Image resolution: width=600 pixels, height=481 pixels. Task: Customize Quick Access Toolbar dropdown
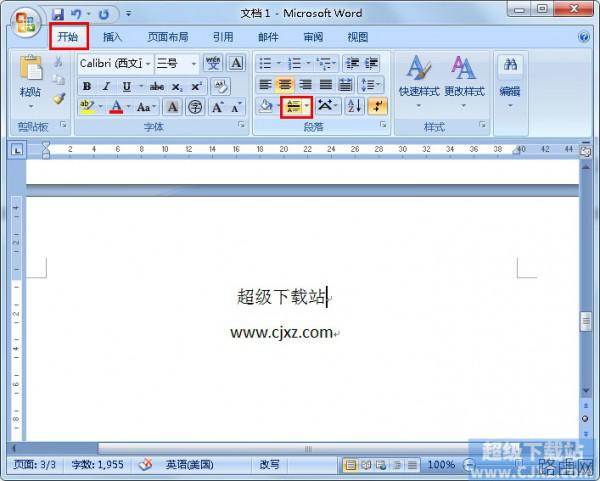click(129, 14)
